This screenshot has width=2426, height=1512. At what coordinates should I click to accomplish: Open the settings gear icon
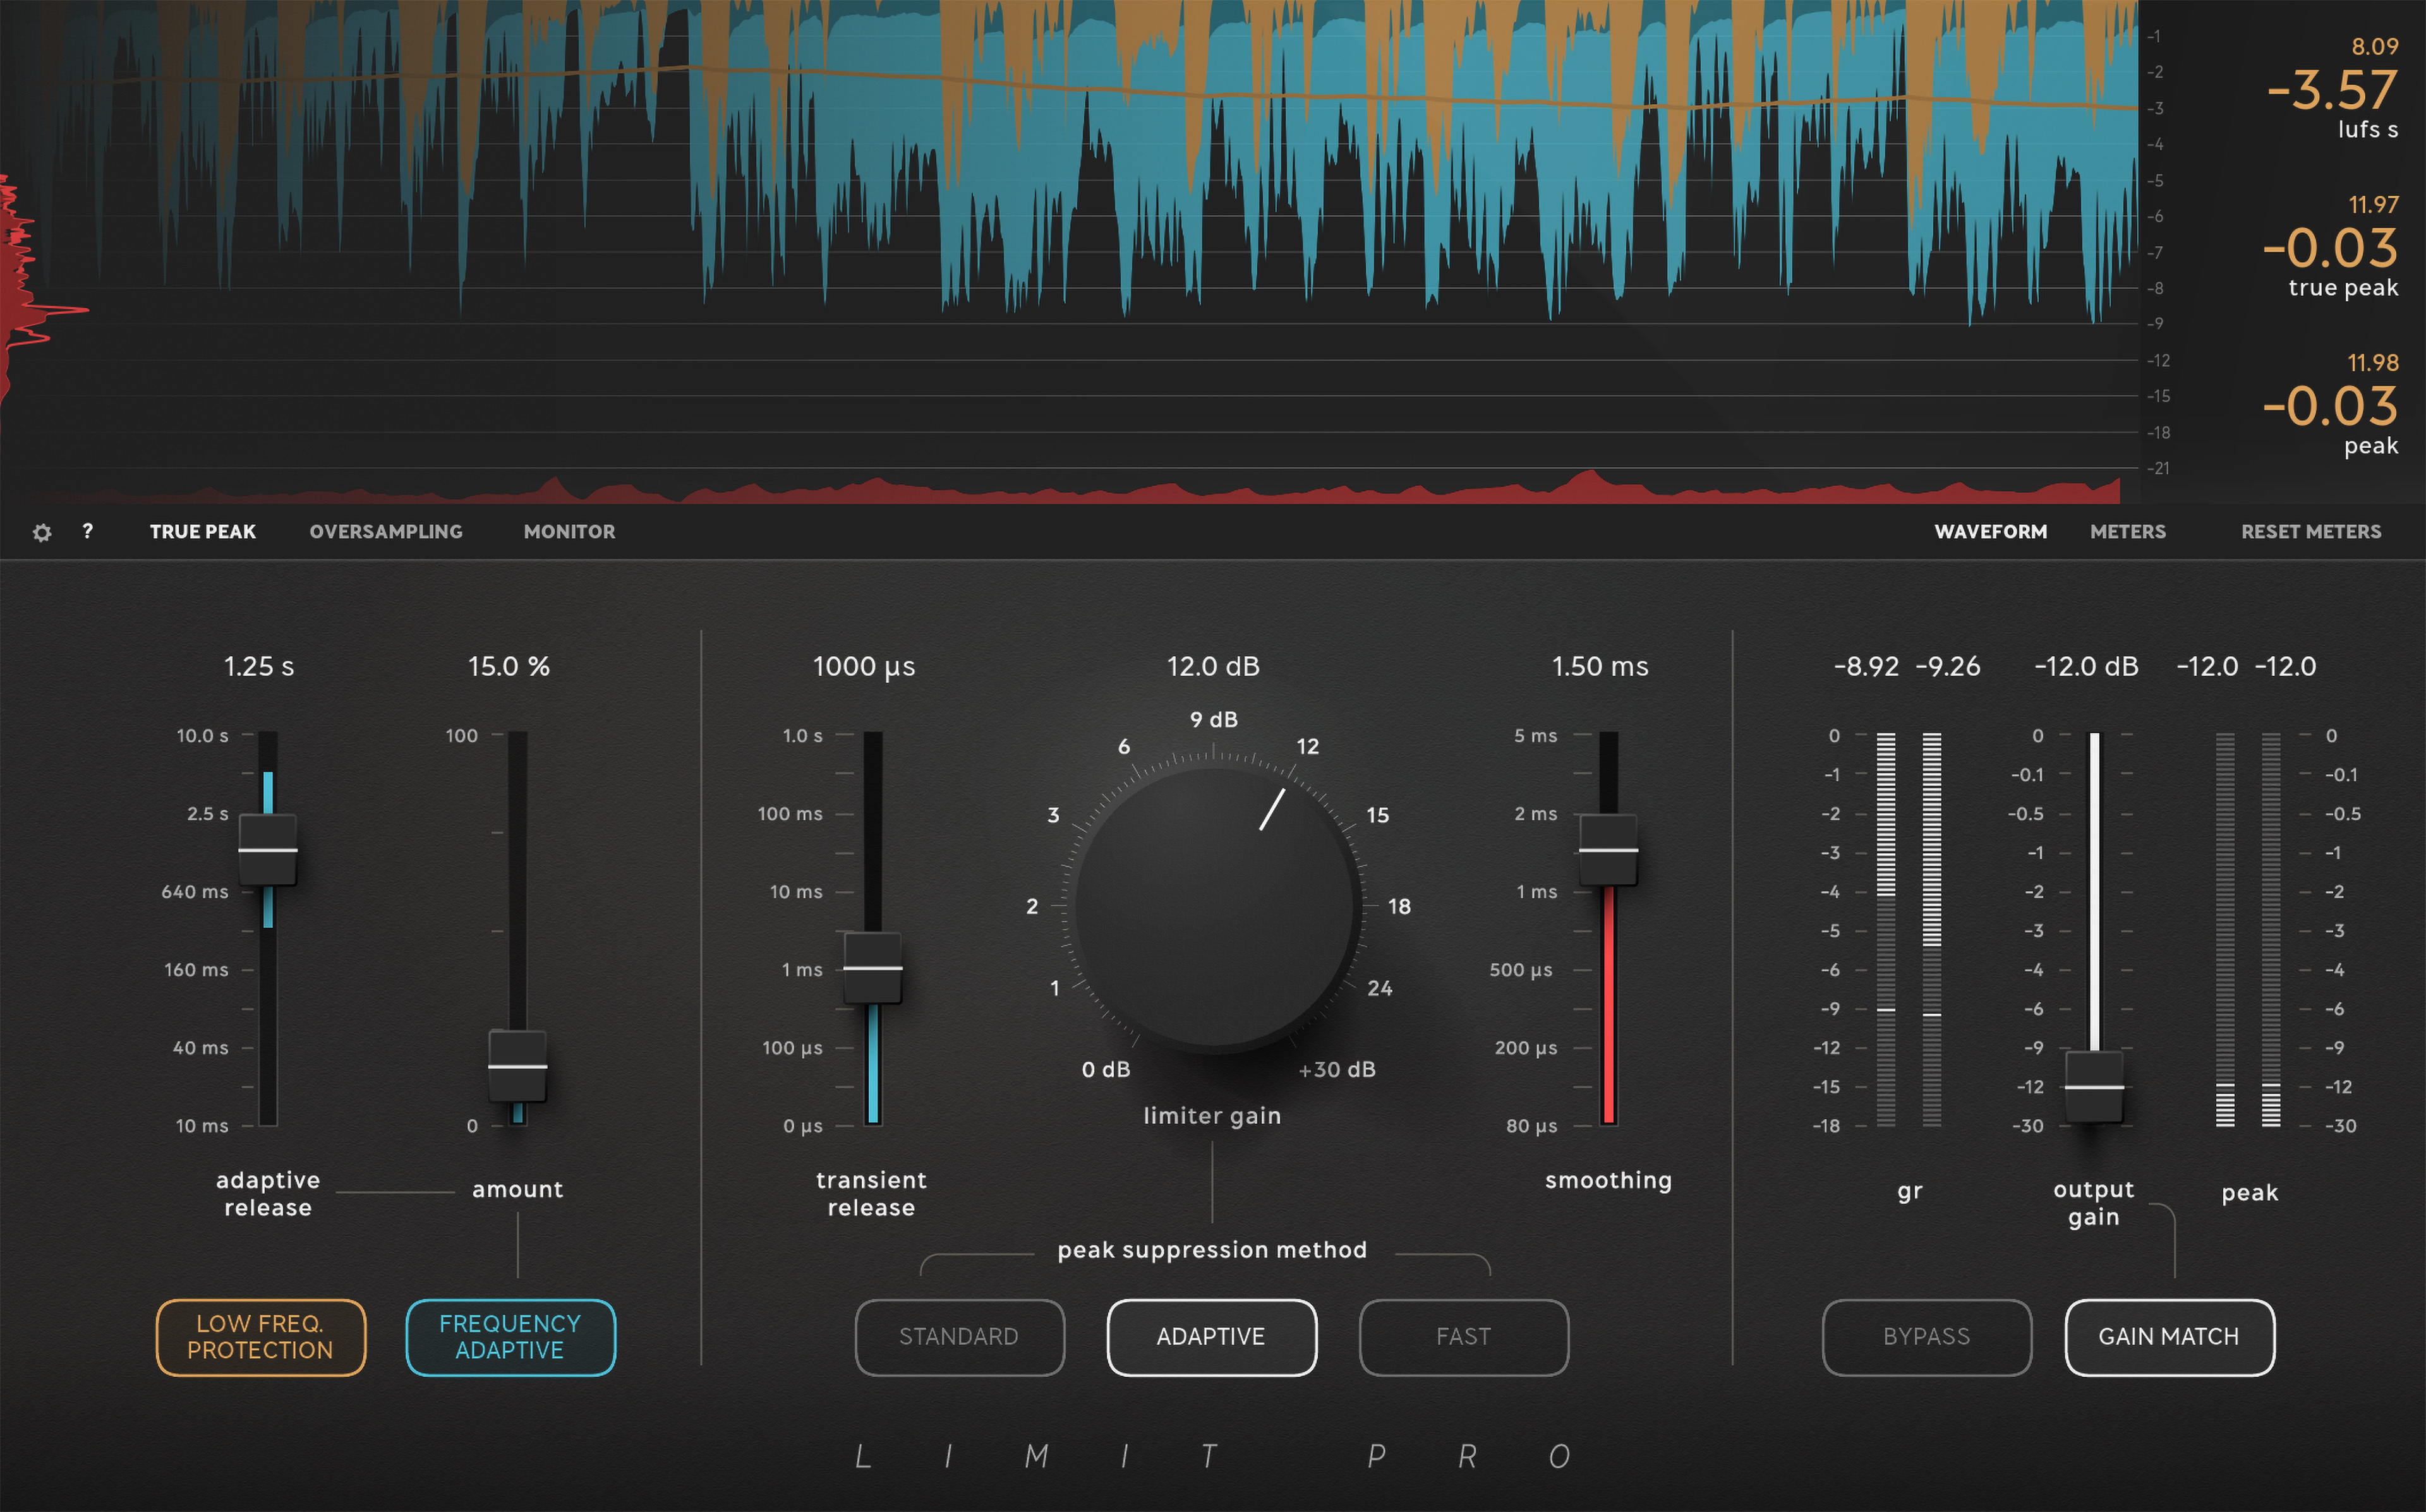click(x=42, y=533)
